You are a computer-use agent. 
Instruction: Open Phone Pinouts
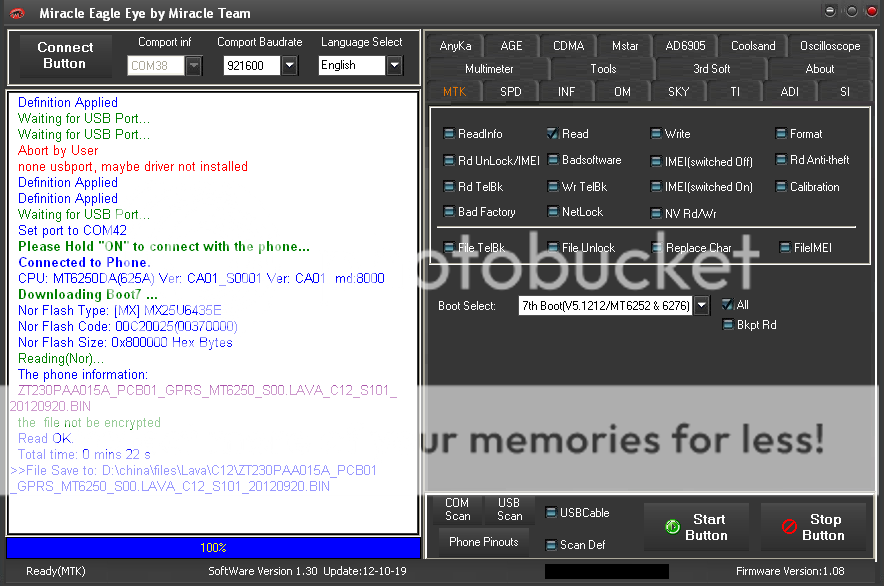tap(483, 542)
